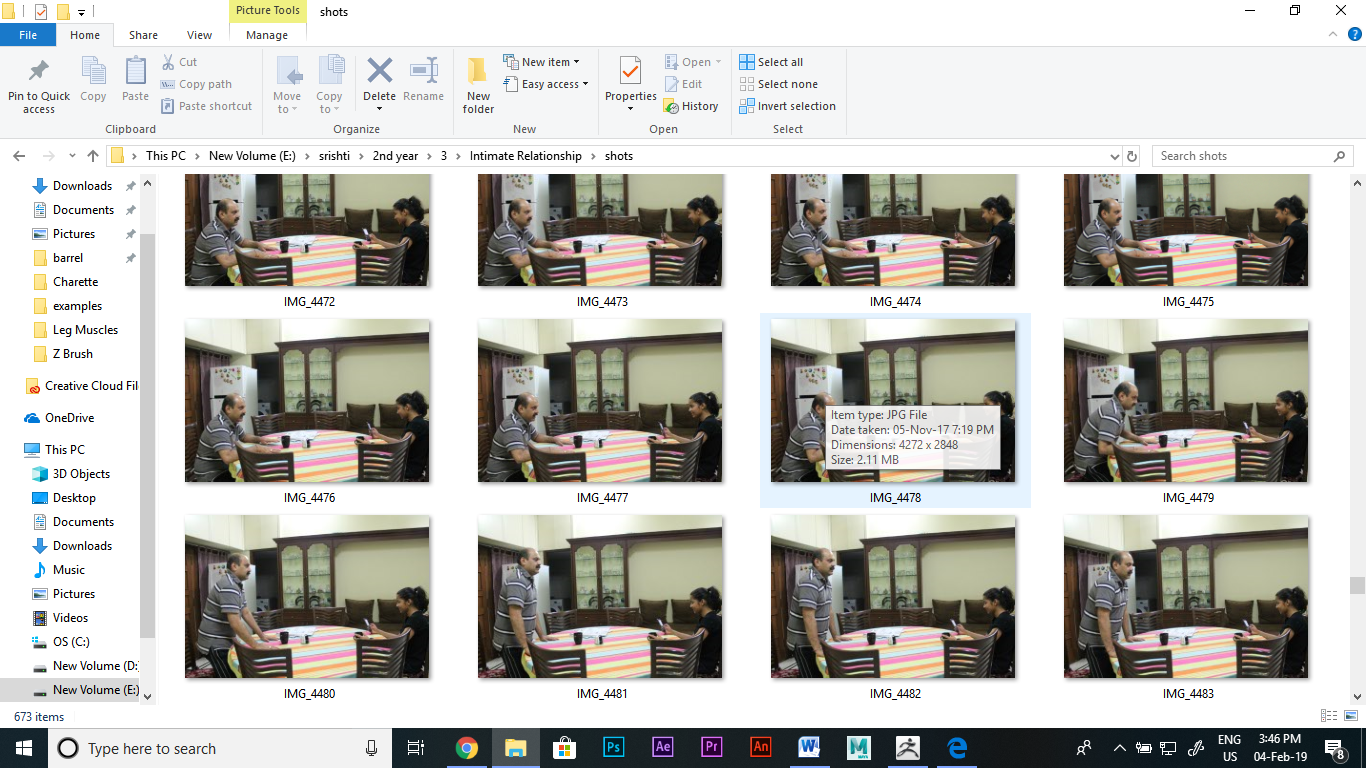Create a New folder from ribbon
The height and width of the screenshot is (768, 1366).
tap(478, 85)
